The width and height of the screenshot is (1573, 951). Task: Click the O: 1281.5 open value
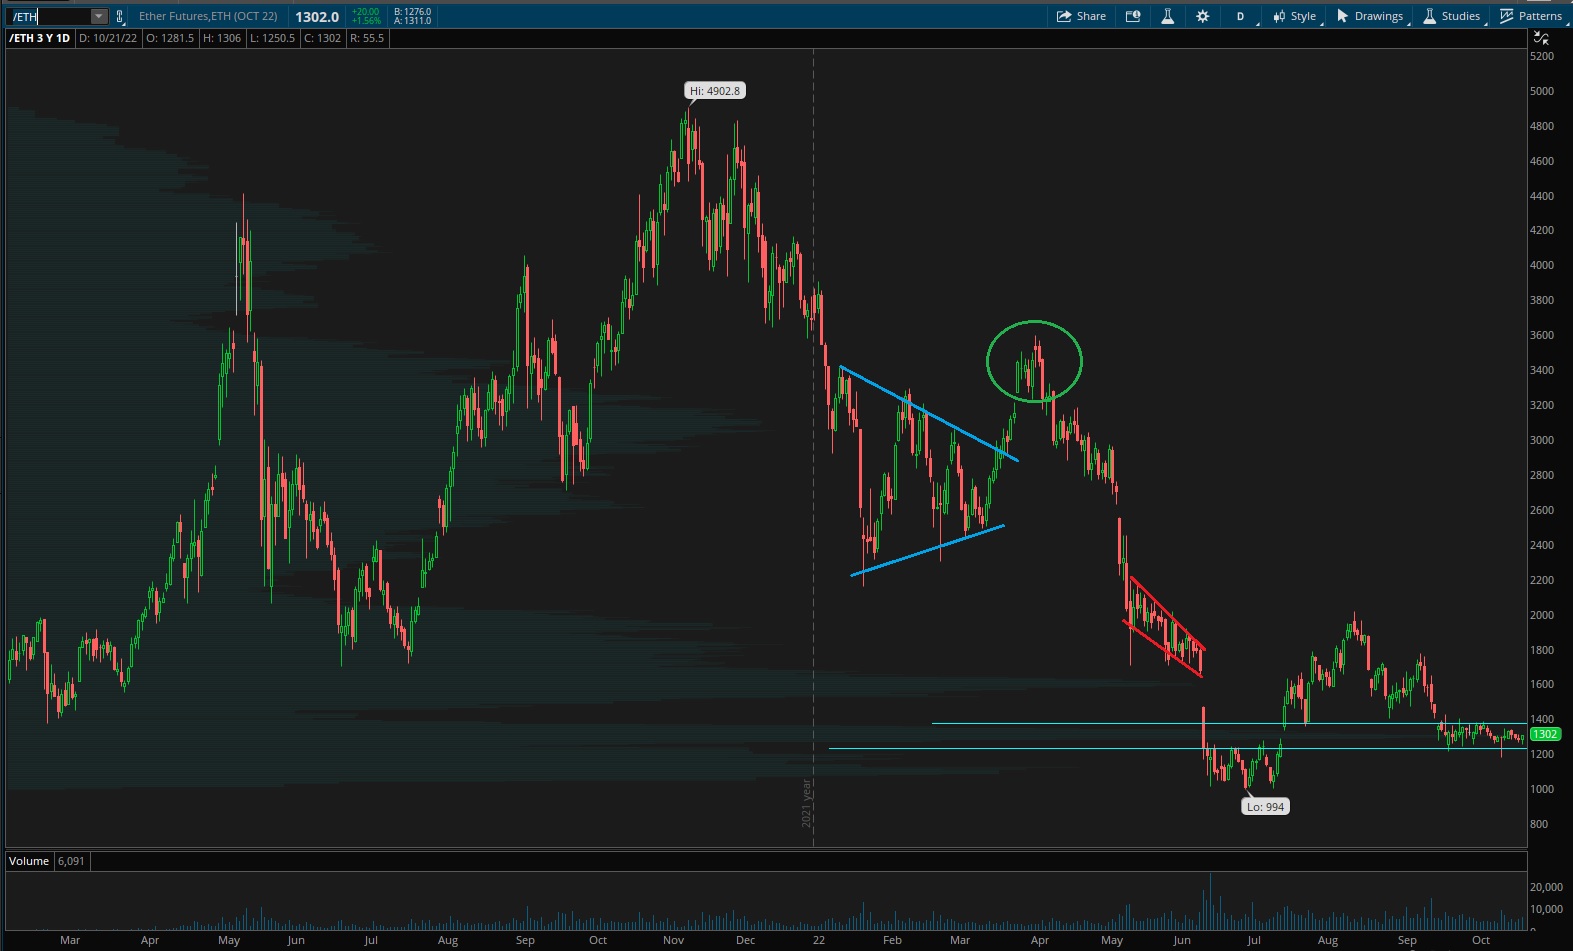pos(170,38)
